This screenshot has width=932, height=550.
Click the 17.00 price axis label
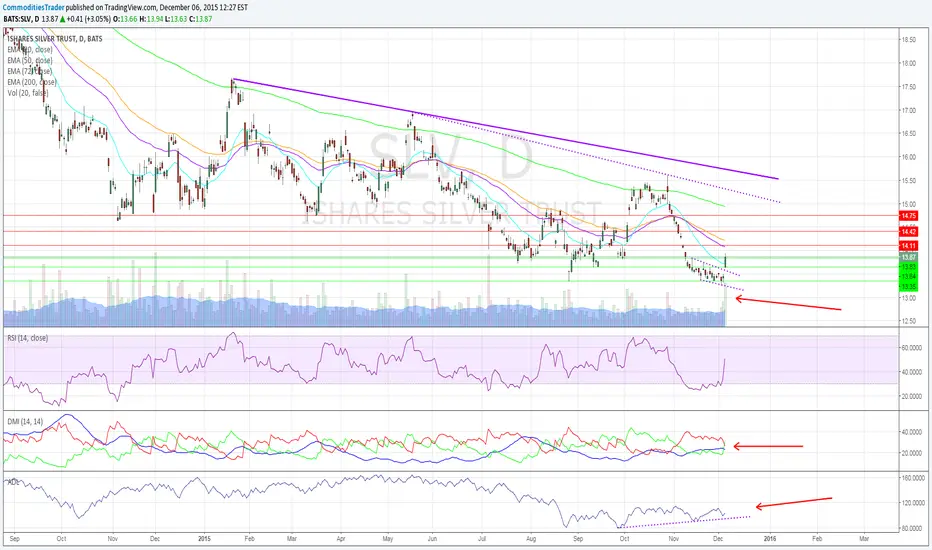(x=909, y=110)
